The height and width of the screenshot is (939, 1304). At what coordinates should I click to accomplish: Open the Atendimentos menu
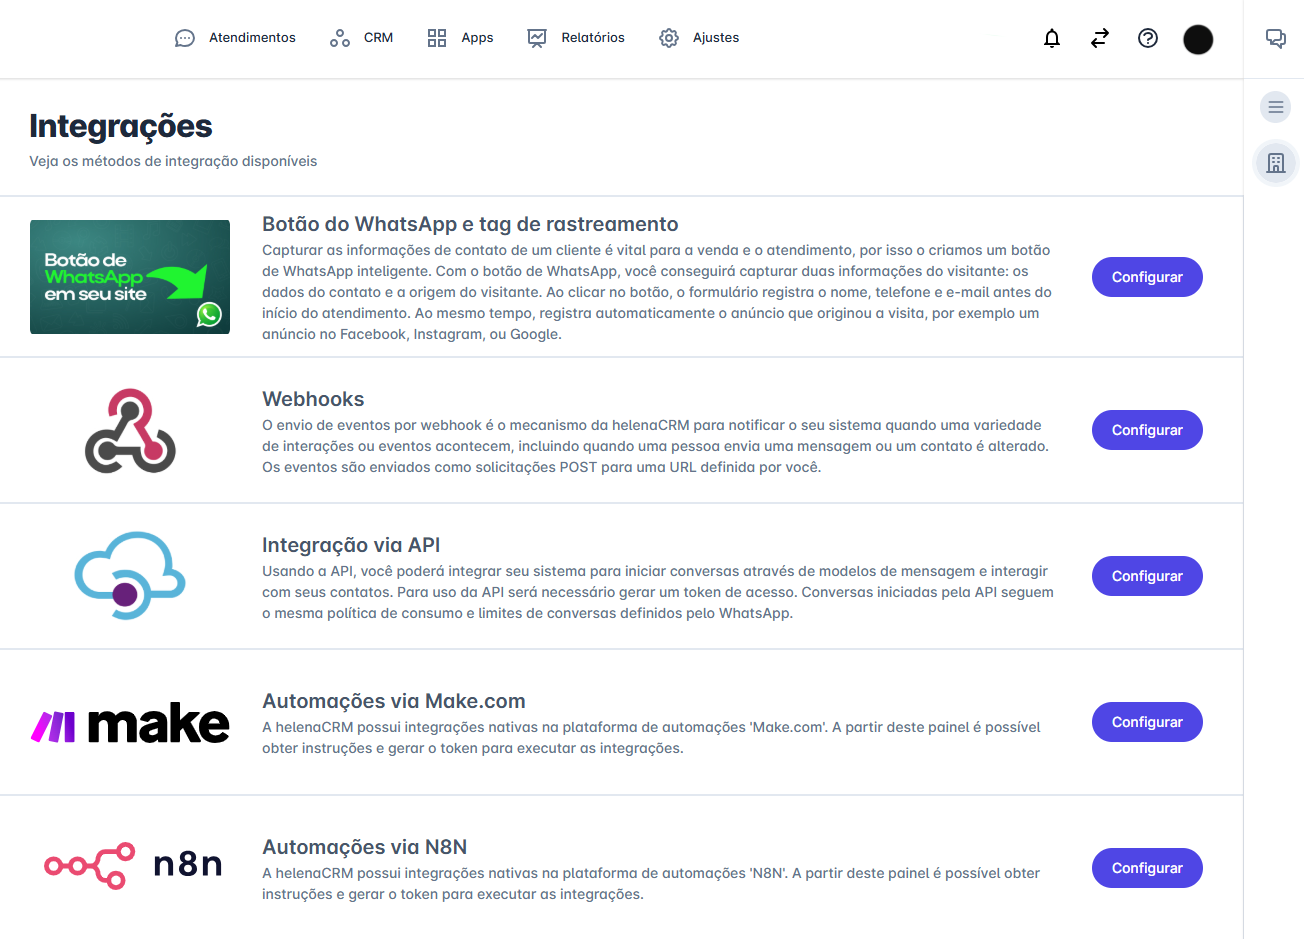235,38
